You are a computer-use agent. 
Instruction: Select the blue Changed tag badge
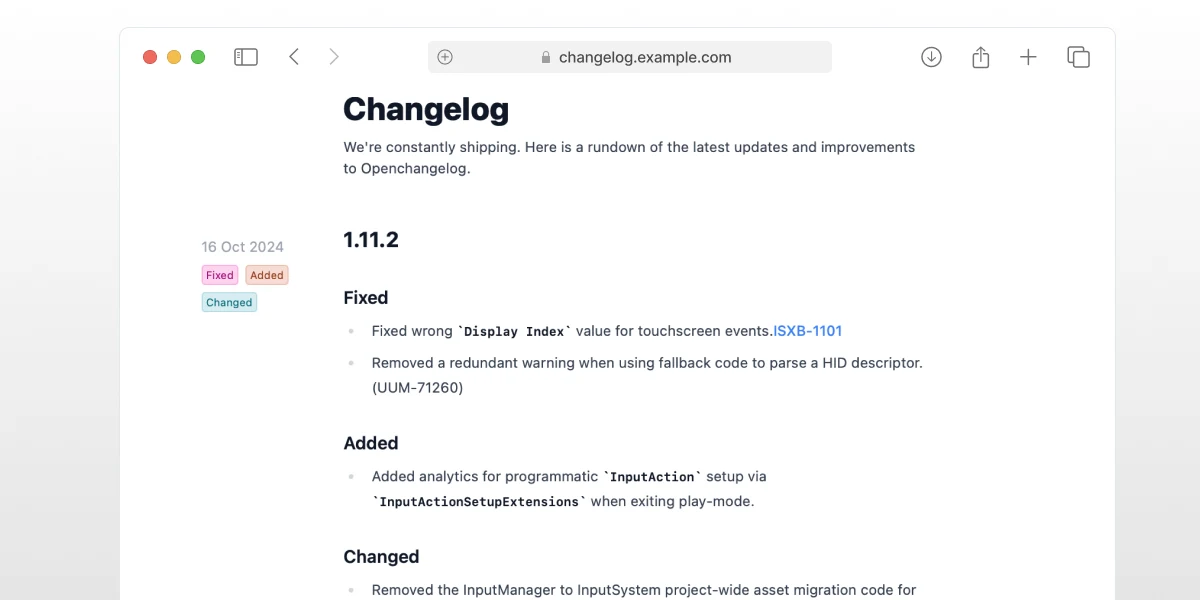[x=228, y=301]
